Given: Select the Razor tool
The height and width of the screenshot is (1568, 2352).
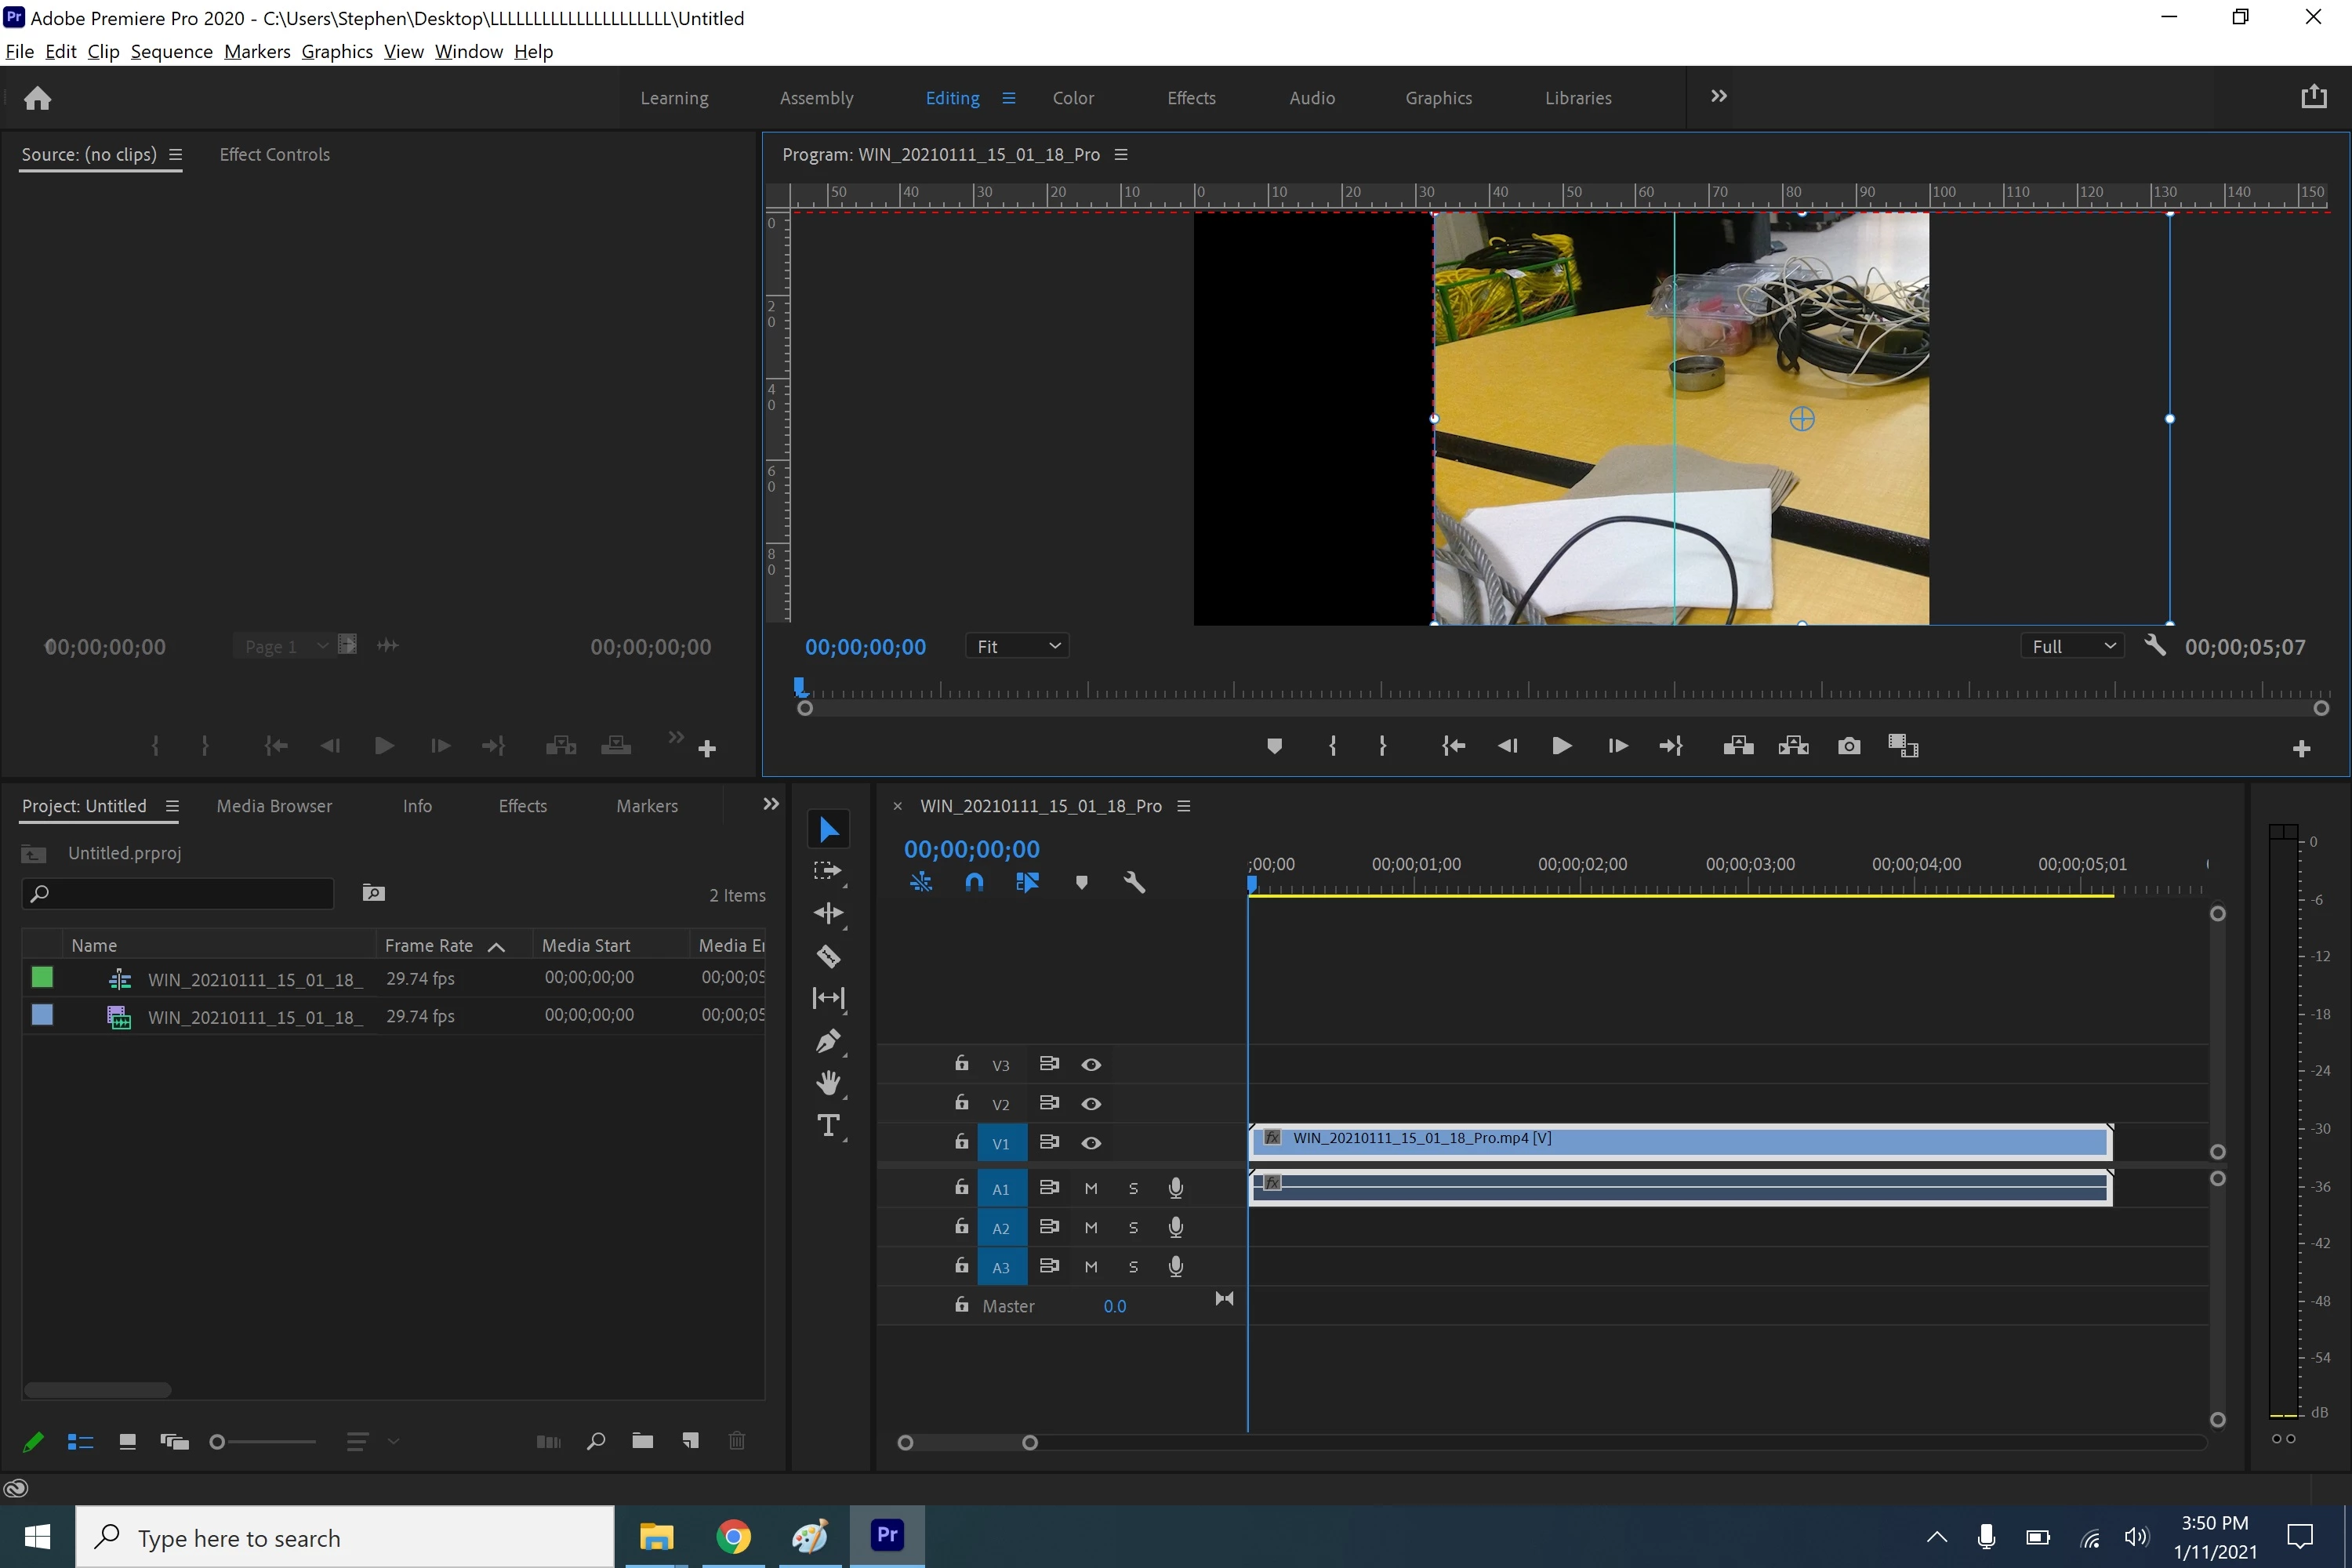Looking at the screenshot, I should point(828,956).
